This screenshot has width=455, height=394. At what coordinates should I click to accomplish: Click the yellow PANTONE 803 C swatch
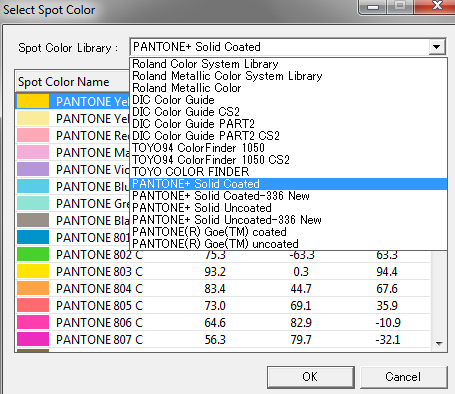pos(33,271)
